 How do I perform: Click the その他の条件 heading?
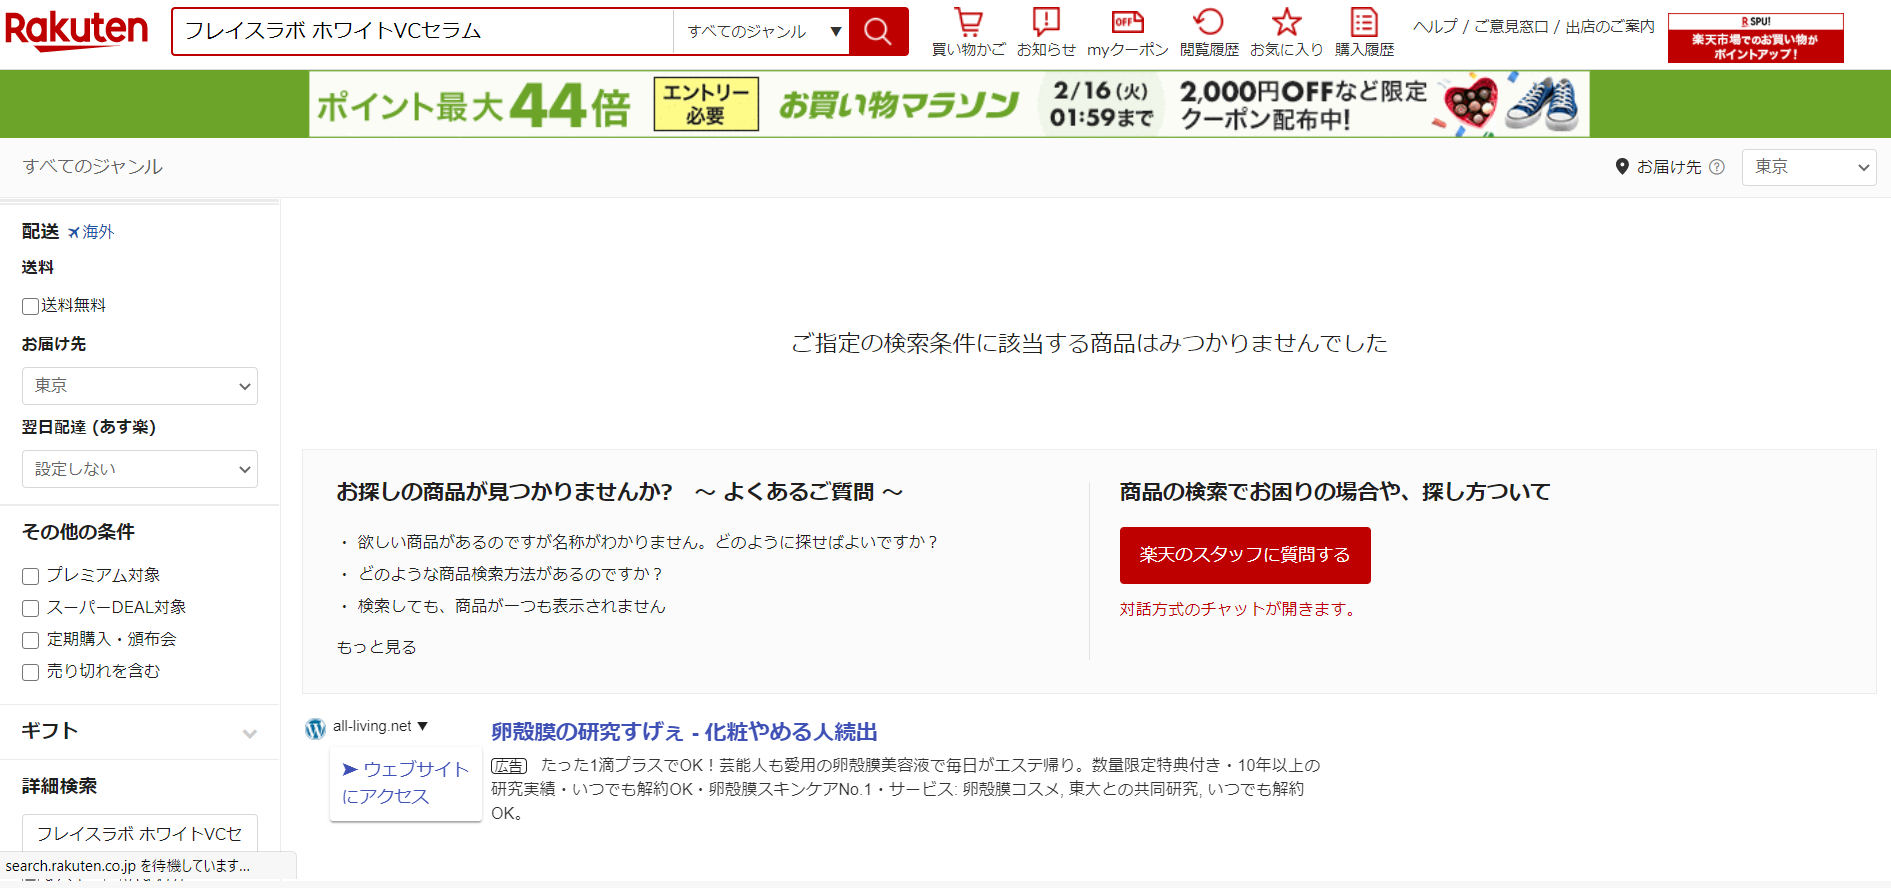coord(78,532)
